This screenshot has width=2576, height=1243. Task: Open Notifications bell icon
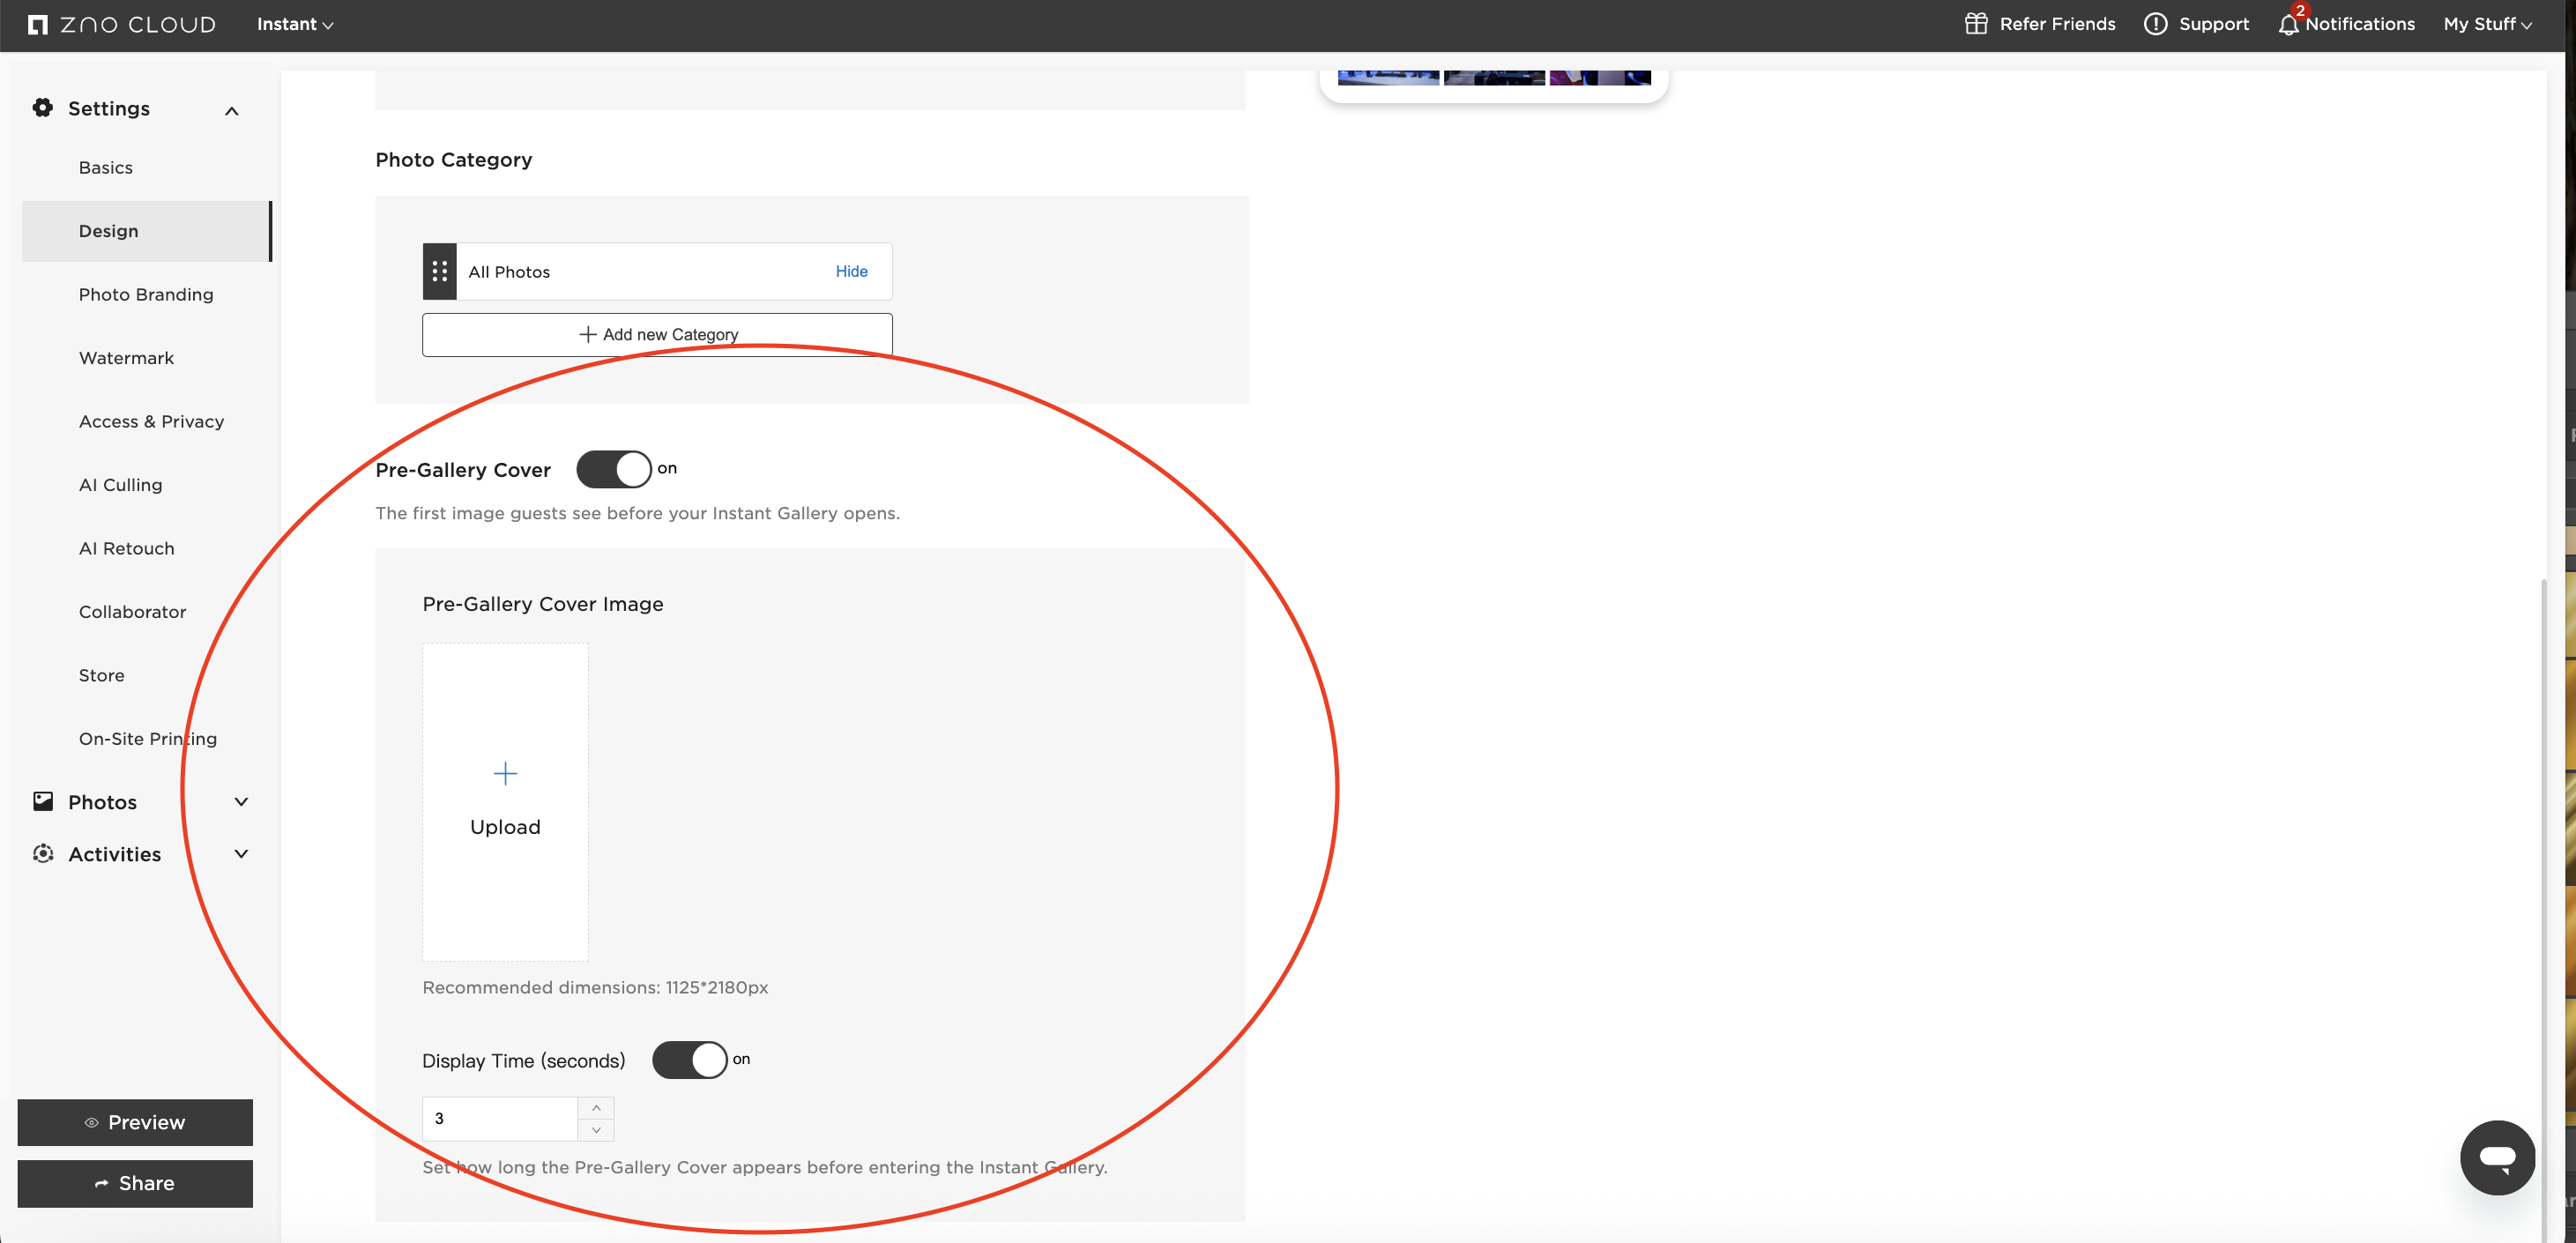click(x=2288, y=25)
